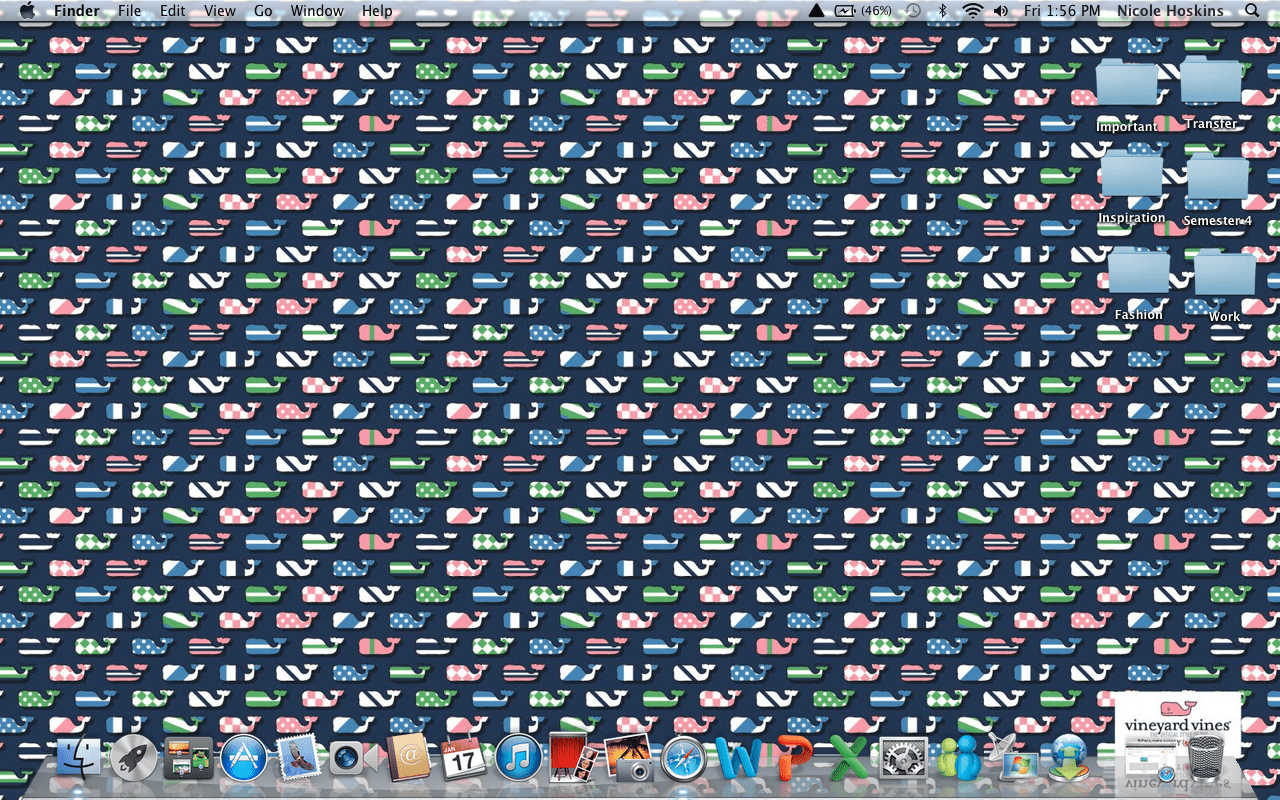1280x800 pixels.
Task: Open Mission Control in the Dock
Action: (x=188, y=758)
